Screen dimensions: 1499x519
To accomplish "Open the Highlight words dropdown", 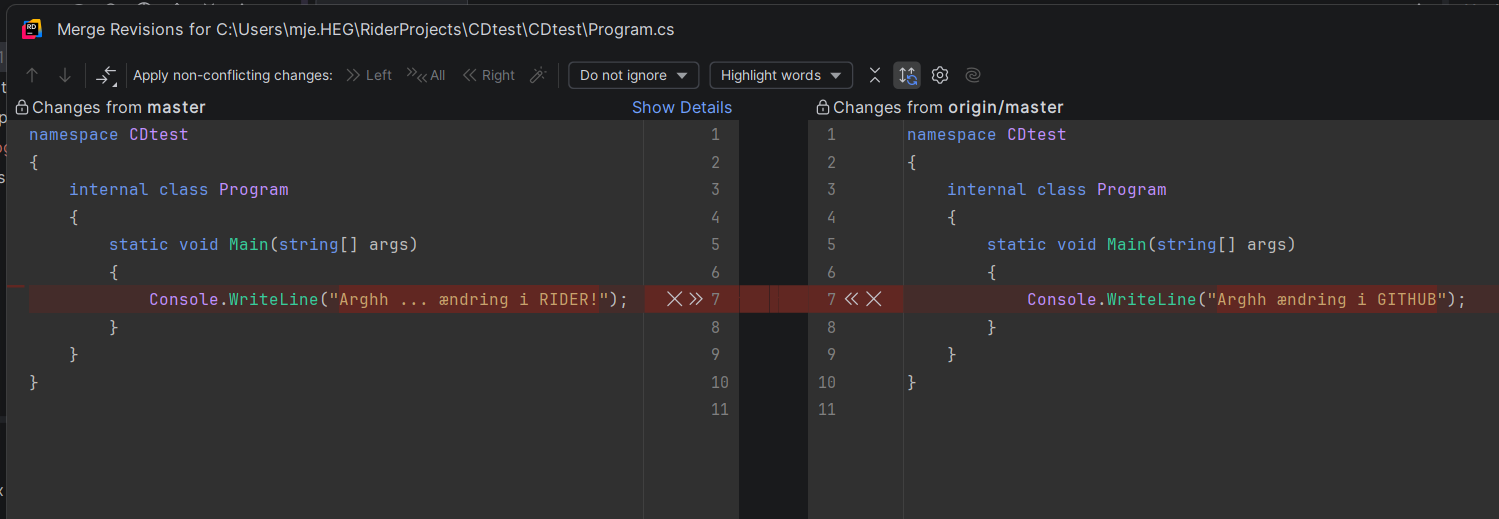I will point(781,75).
